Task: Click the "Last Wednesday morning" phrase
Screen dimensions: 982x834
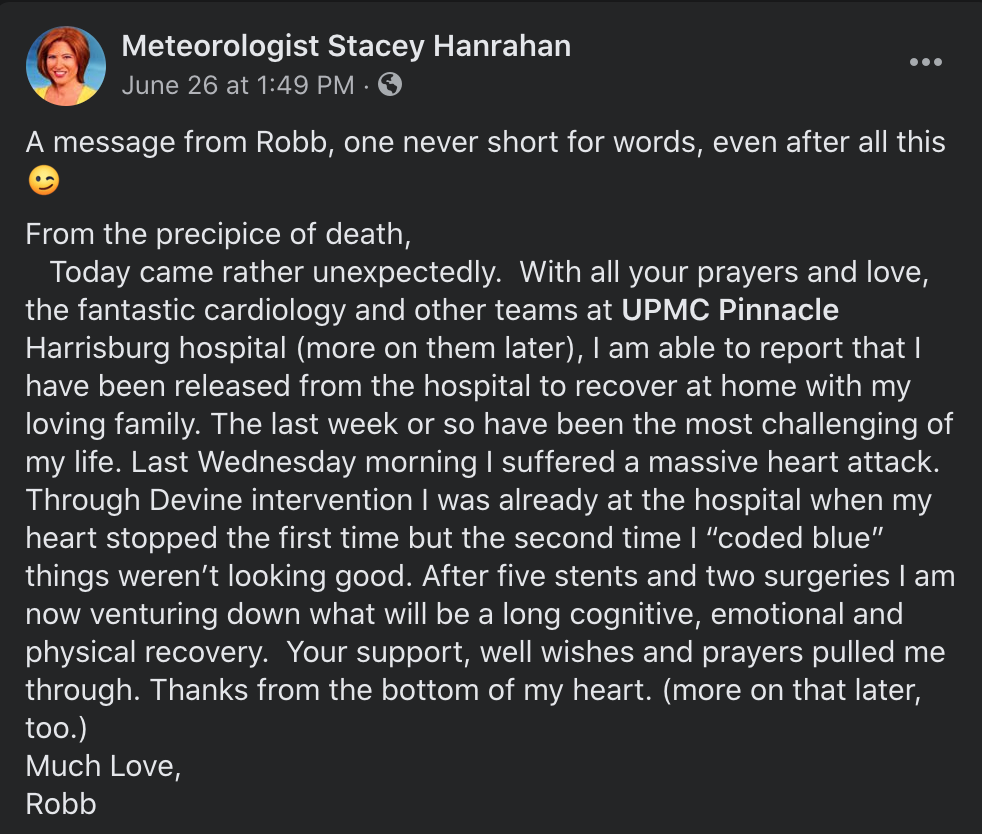Action: pos(304,462)
